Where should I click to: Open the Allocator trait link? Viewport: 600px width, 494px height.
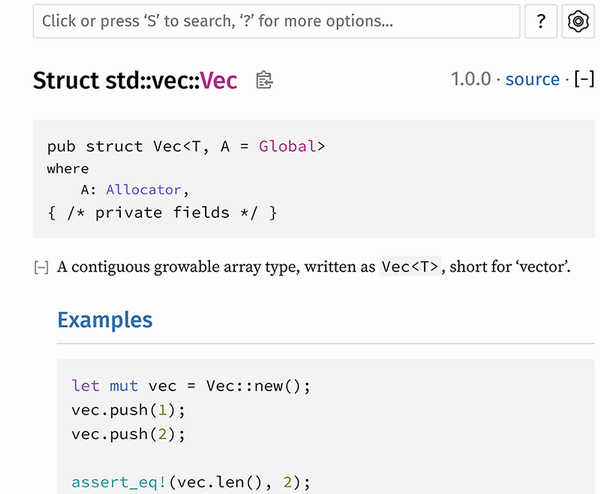pyautogui.click(x=143, y=190)
